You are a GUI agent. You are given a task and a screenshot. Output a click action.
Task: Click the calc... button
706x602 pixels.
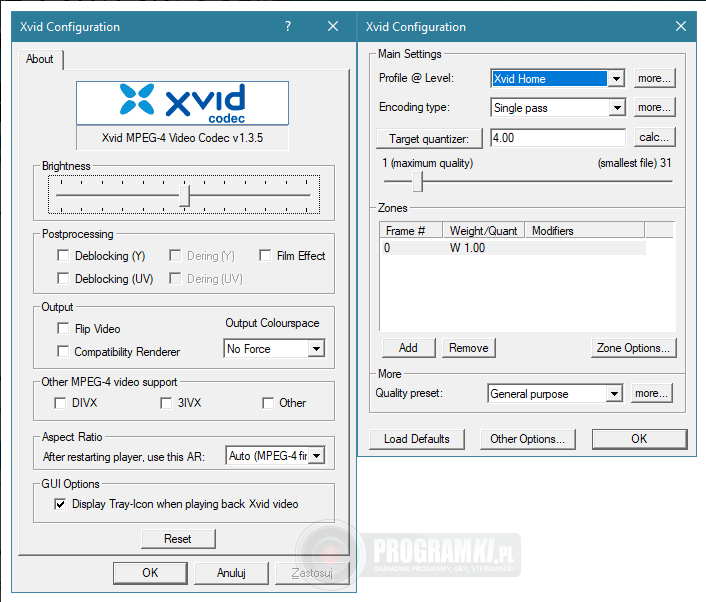coord(655,137)
